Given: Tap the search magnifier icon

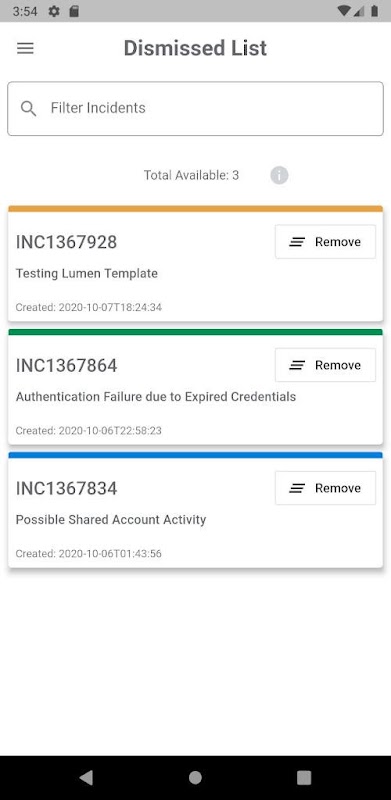Looking at the screenshot, I should pyautogui.click(x=29, y=108).
